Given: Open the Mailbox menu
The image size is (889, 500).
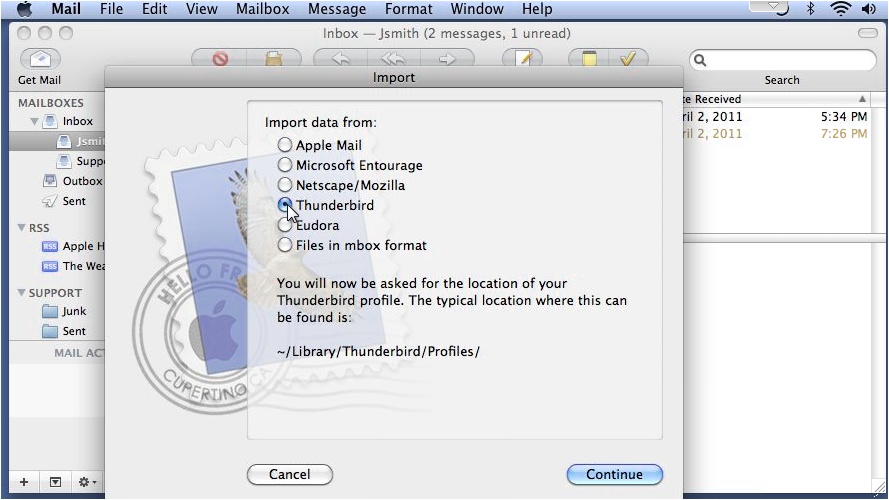Looking at the screenshot, I should (263, 9).
